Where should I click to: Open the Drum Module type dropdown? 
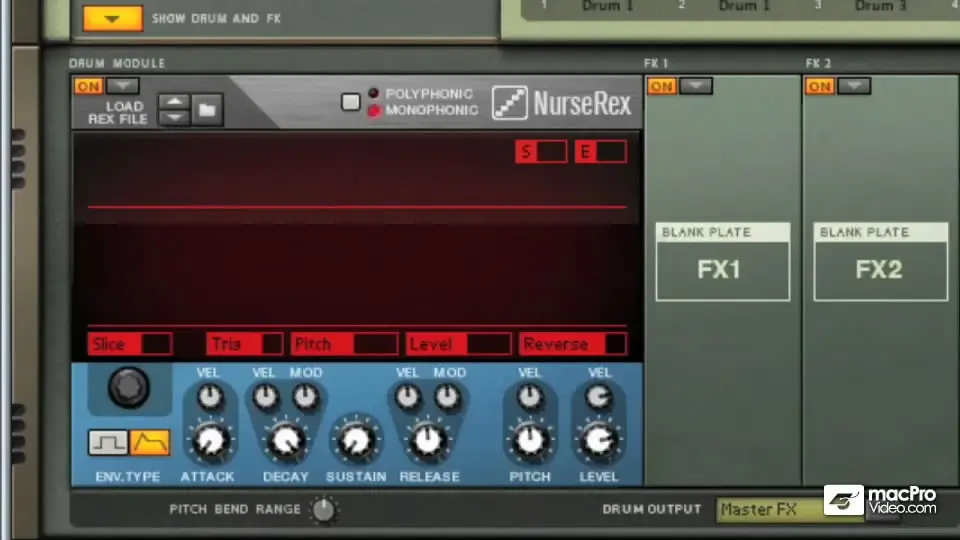click(x=122, y=86)
